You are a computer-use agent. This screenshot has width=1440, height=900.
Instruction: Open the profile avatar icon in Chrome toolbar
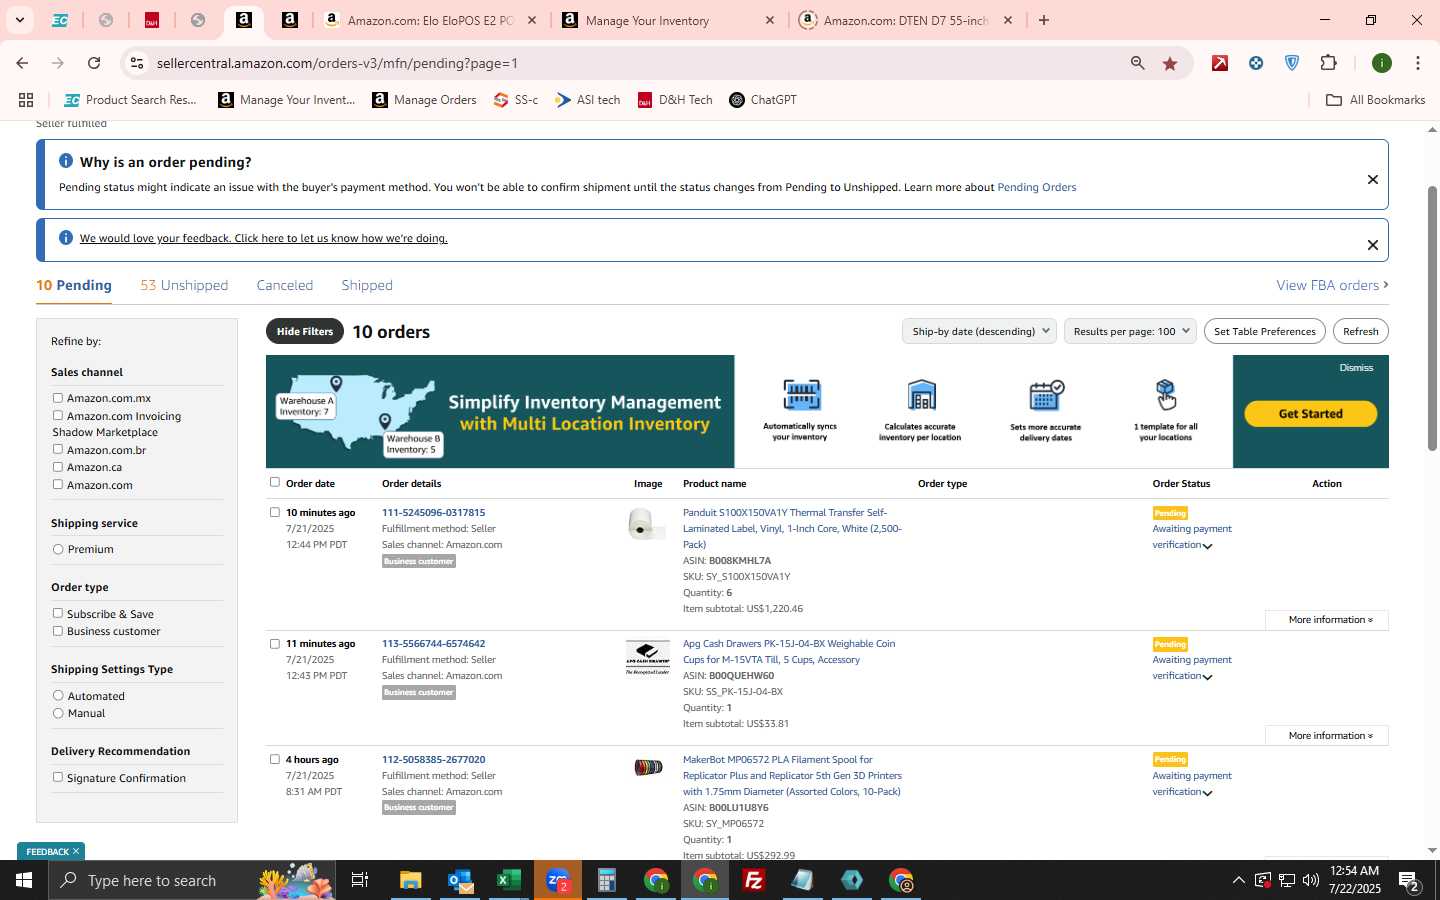1382,63
